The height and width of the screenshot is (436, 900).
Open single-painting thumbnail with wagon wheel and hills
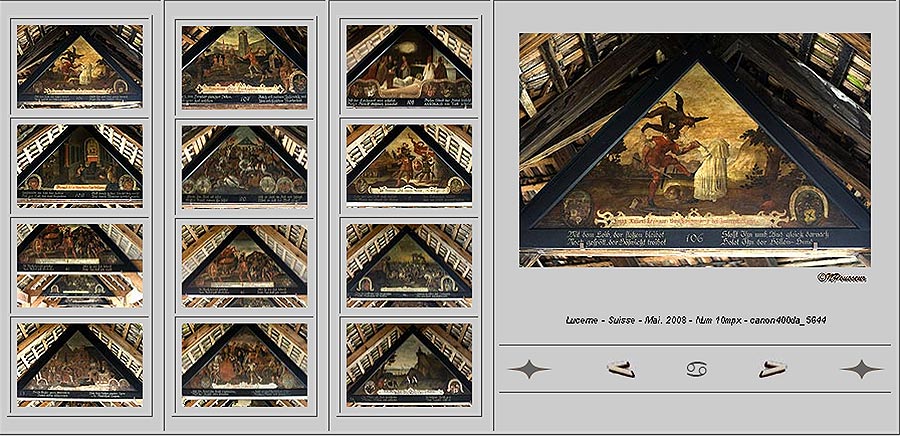pyautogui.click(x=245, y=265)
